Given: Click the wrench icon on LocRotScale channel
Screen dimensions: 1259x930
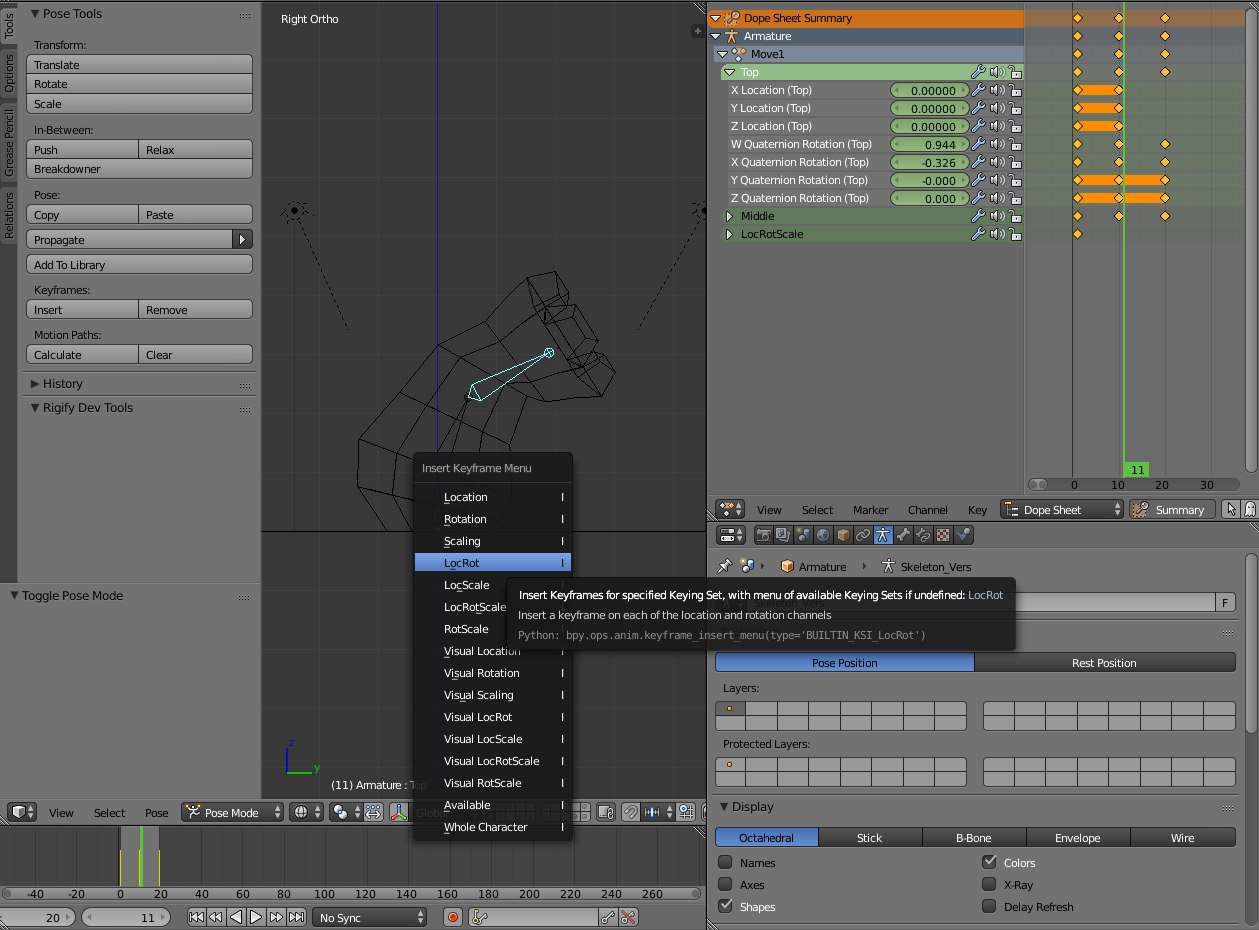Looking at the screenshot, I should click(978, 234).
